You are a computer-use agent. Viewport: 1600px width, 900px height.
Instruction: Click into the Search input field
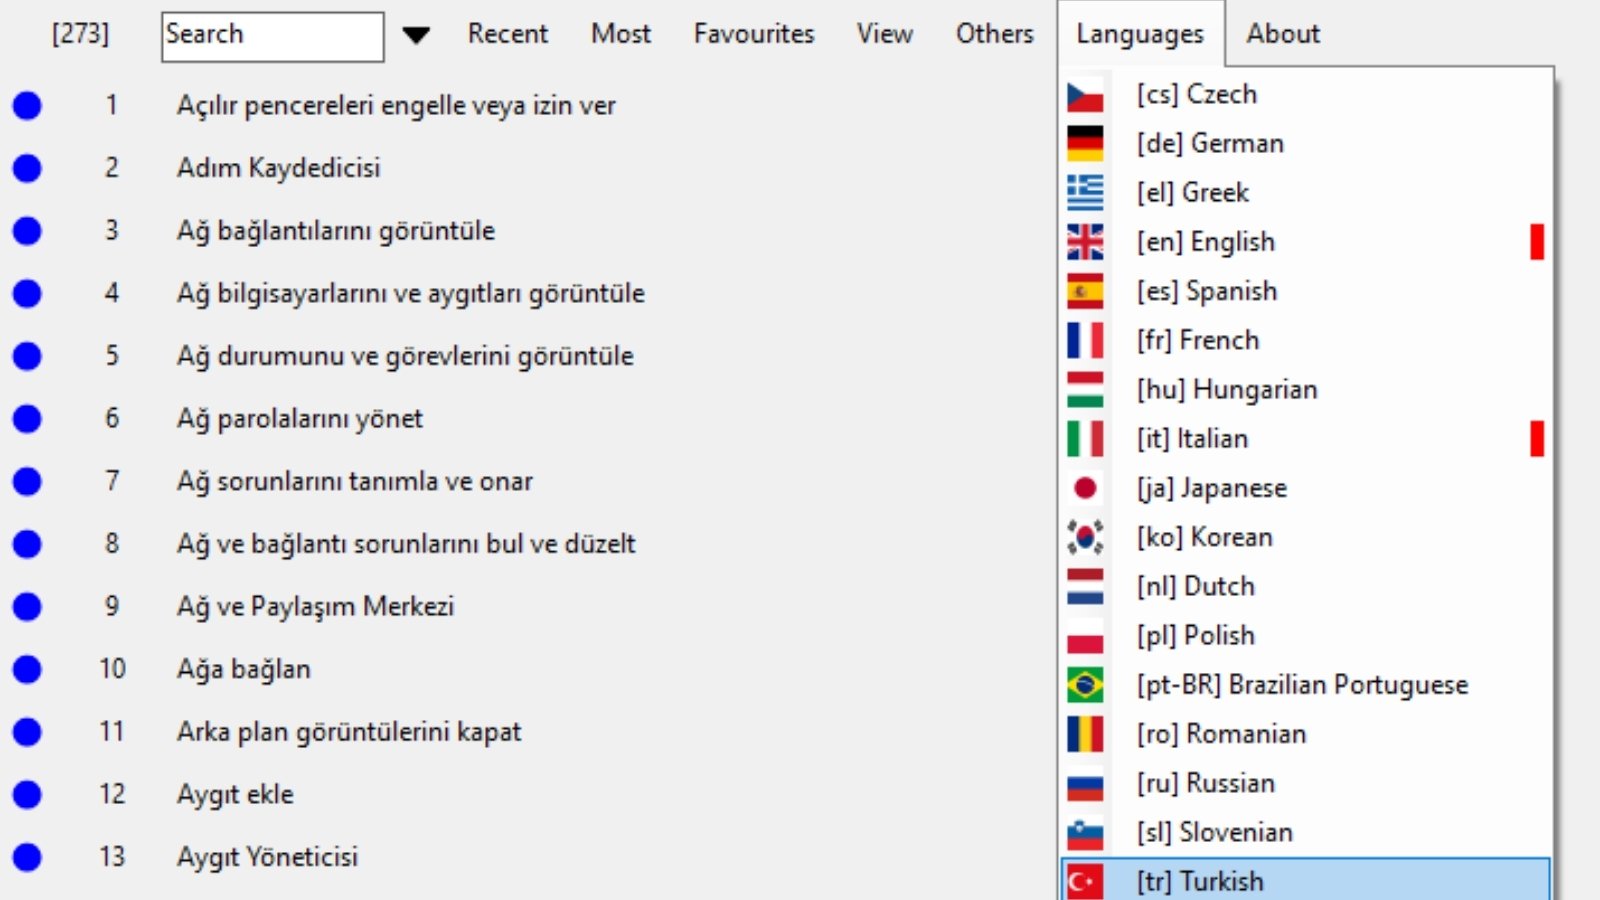click(x=273, y=36)
